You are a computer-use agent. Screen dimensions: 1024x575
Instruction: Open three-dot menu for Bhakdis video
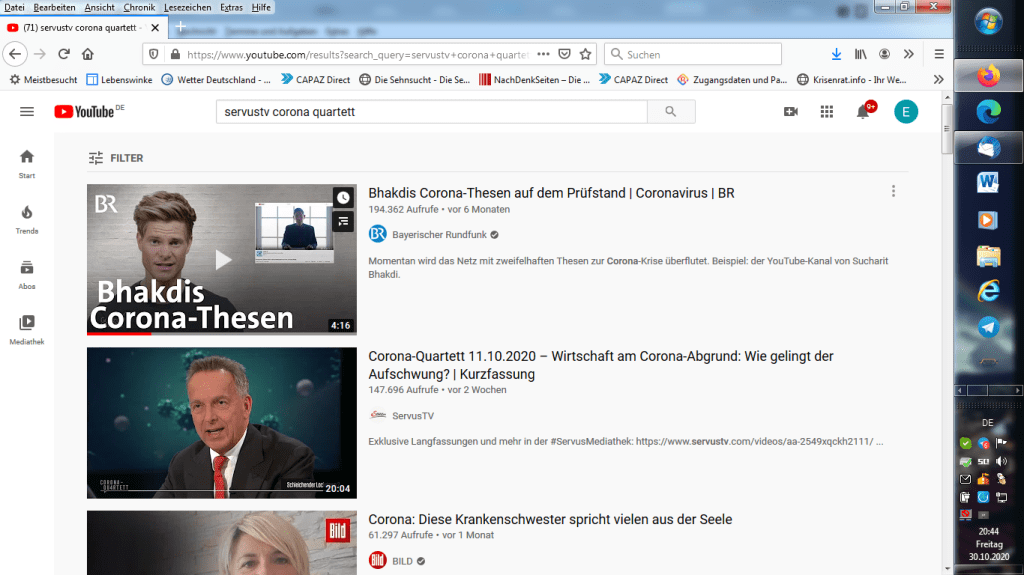click(893, 192)
